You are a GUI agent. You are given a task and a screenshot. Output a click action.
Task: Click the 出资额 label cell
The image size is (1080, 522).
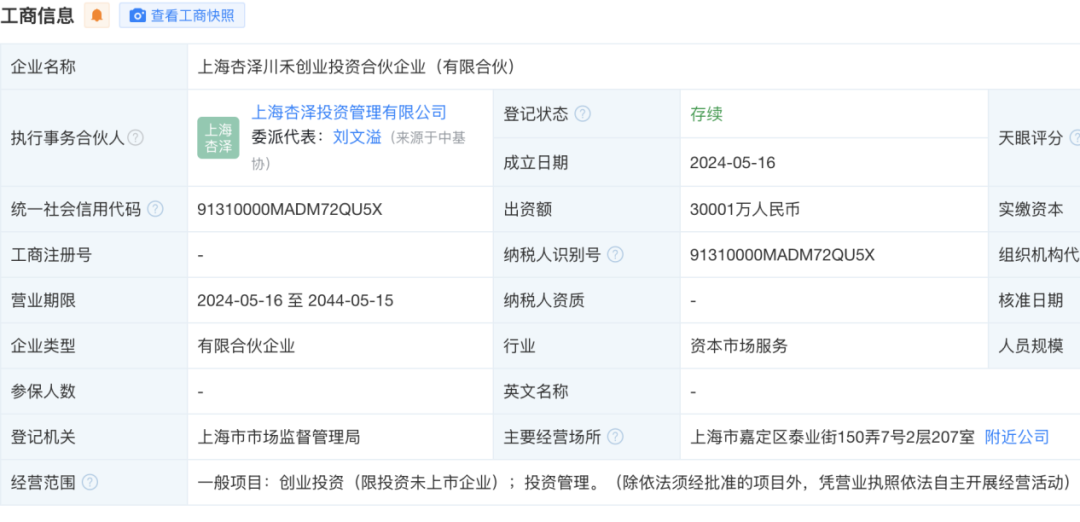[587, 209]
